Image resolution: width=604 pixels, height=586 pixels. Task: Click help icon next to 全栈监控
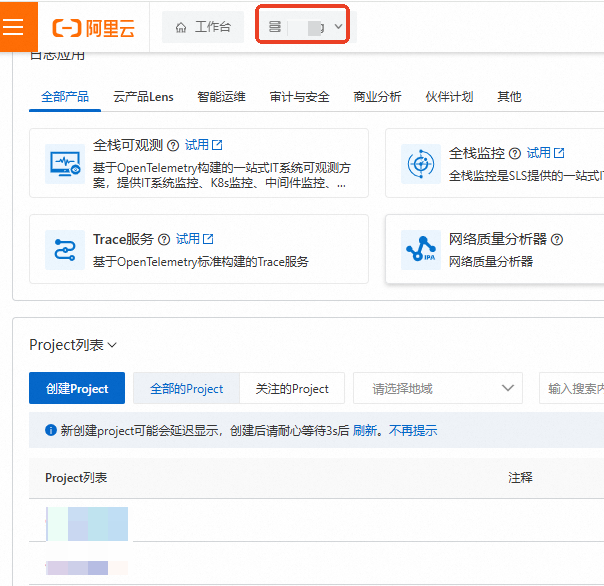click(x=515, y=154)
